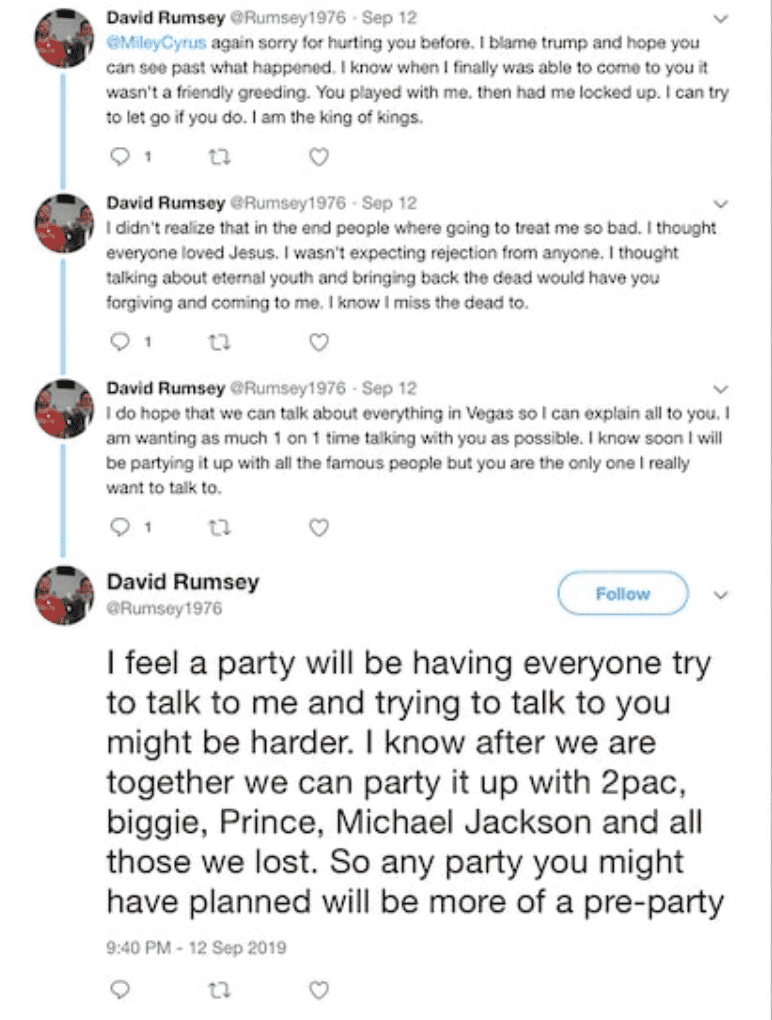Retweet the 'king of kings' tweet
The height and width of the screenshot is (1020, 772).
tap(219, 157)
